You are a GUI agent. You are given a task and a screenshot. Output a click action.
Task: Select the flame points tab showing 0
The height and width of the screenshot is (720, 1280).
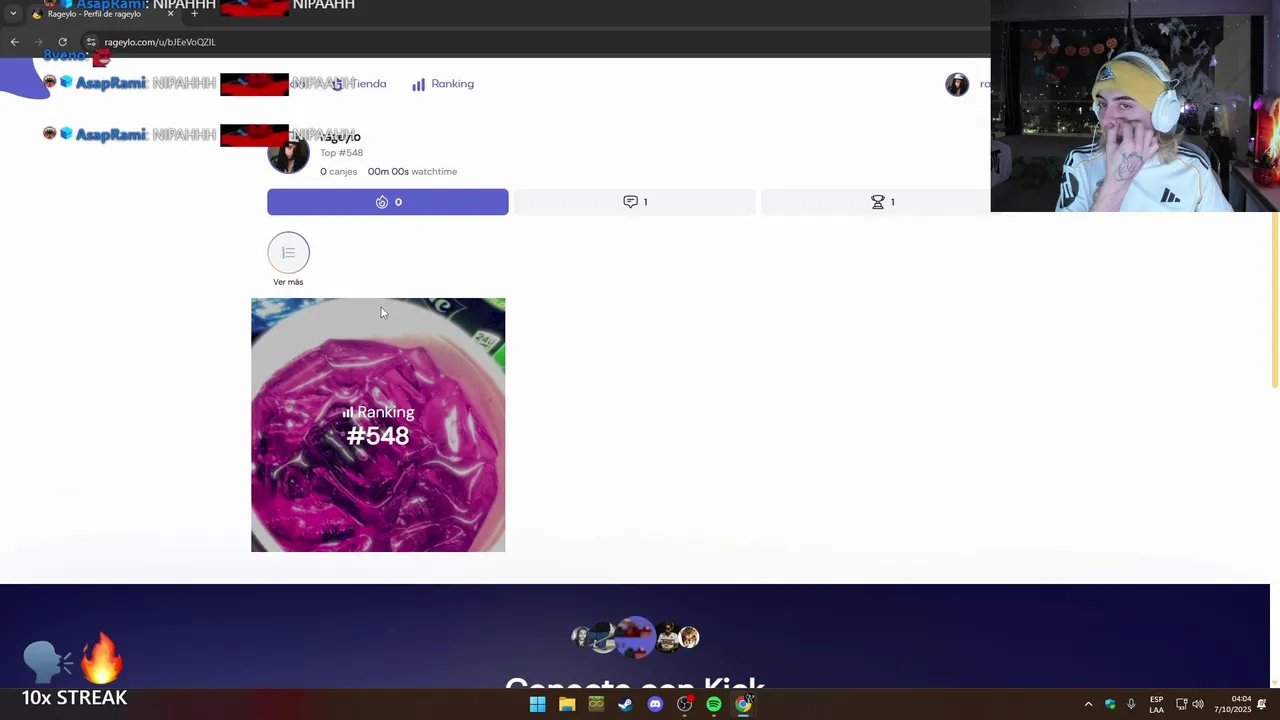(x=387, y=202)
